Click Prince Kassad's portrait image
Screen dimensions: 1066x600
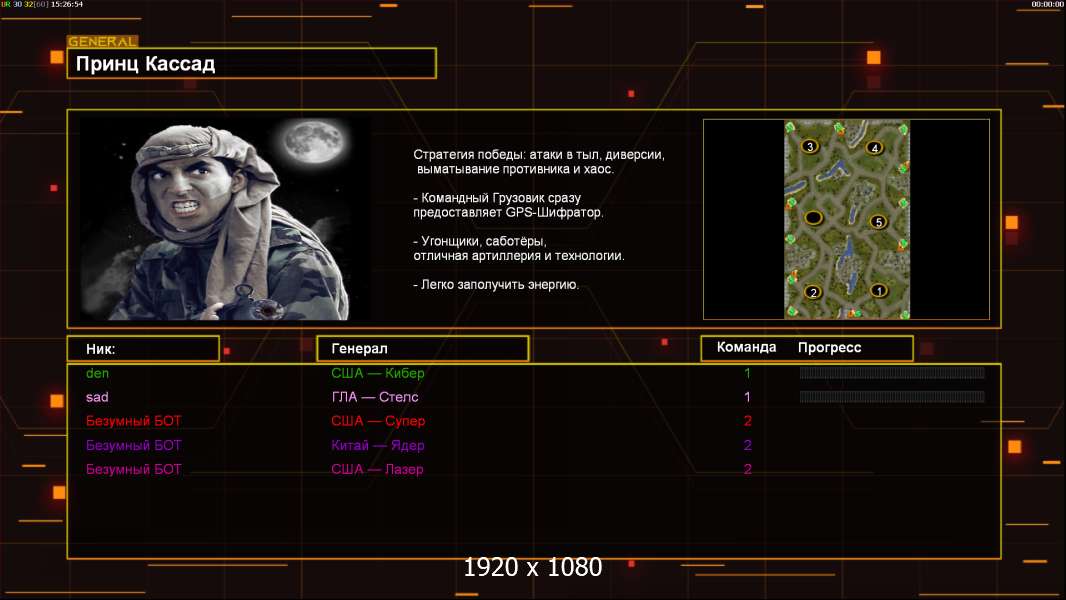[225, 220]
